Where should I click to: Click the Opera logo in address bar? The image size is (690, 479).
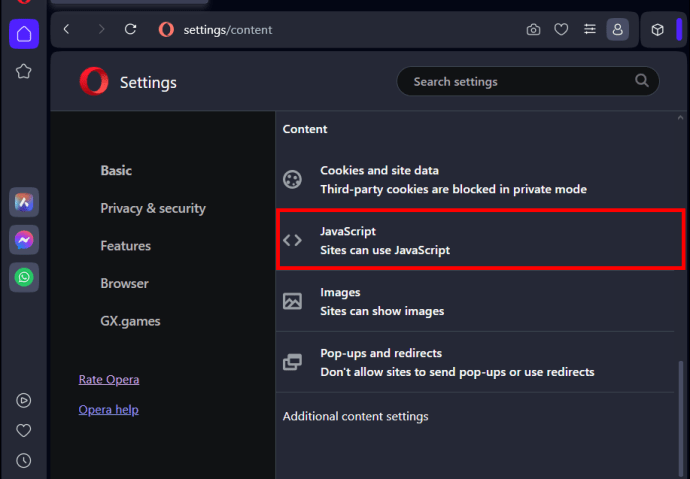pos(166,29)
